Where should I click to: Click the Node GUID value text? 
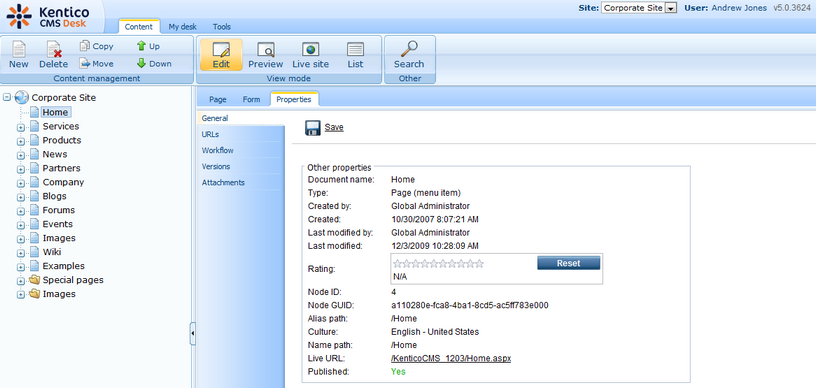(x=469, y=305)
